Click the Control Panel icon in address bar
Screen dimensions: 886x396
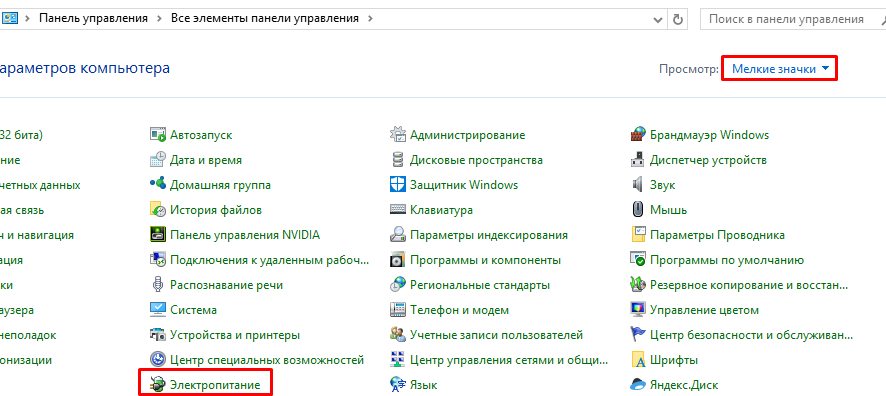[x=10, y=18]
